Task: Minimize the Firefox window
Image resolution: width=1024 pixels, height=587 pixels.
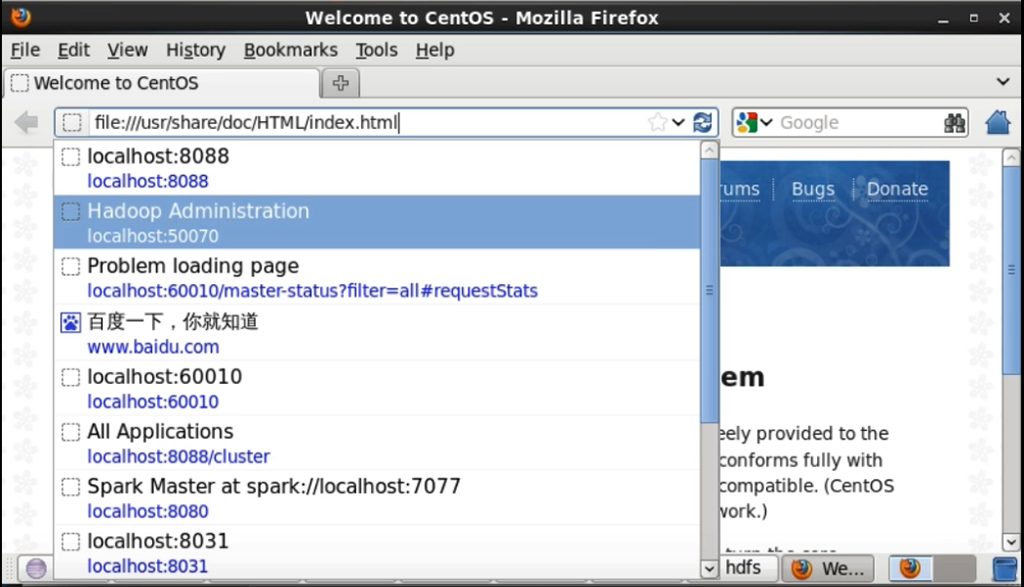Action: pyautogui.click(x=943, y=18)
